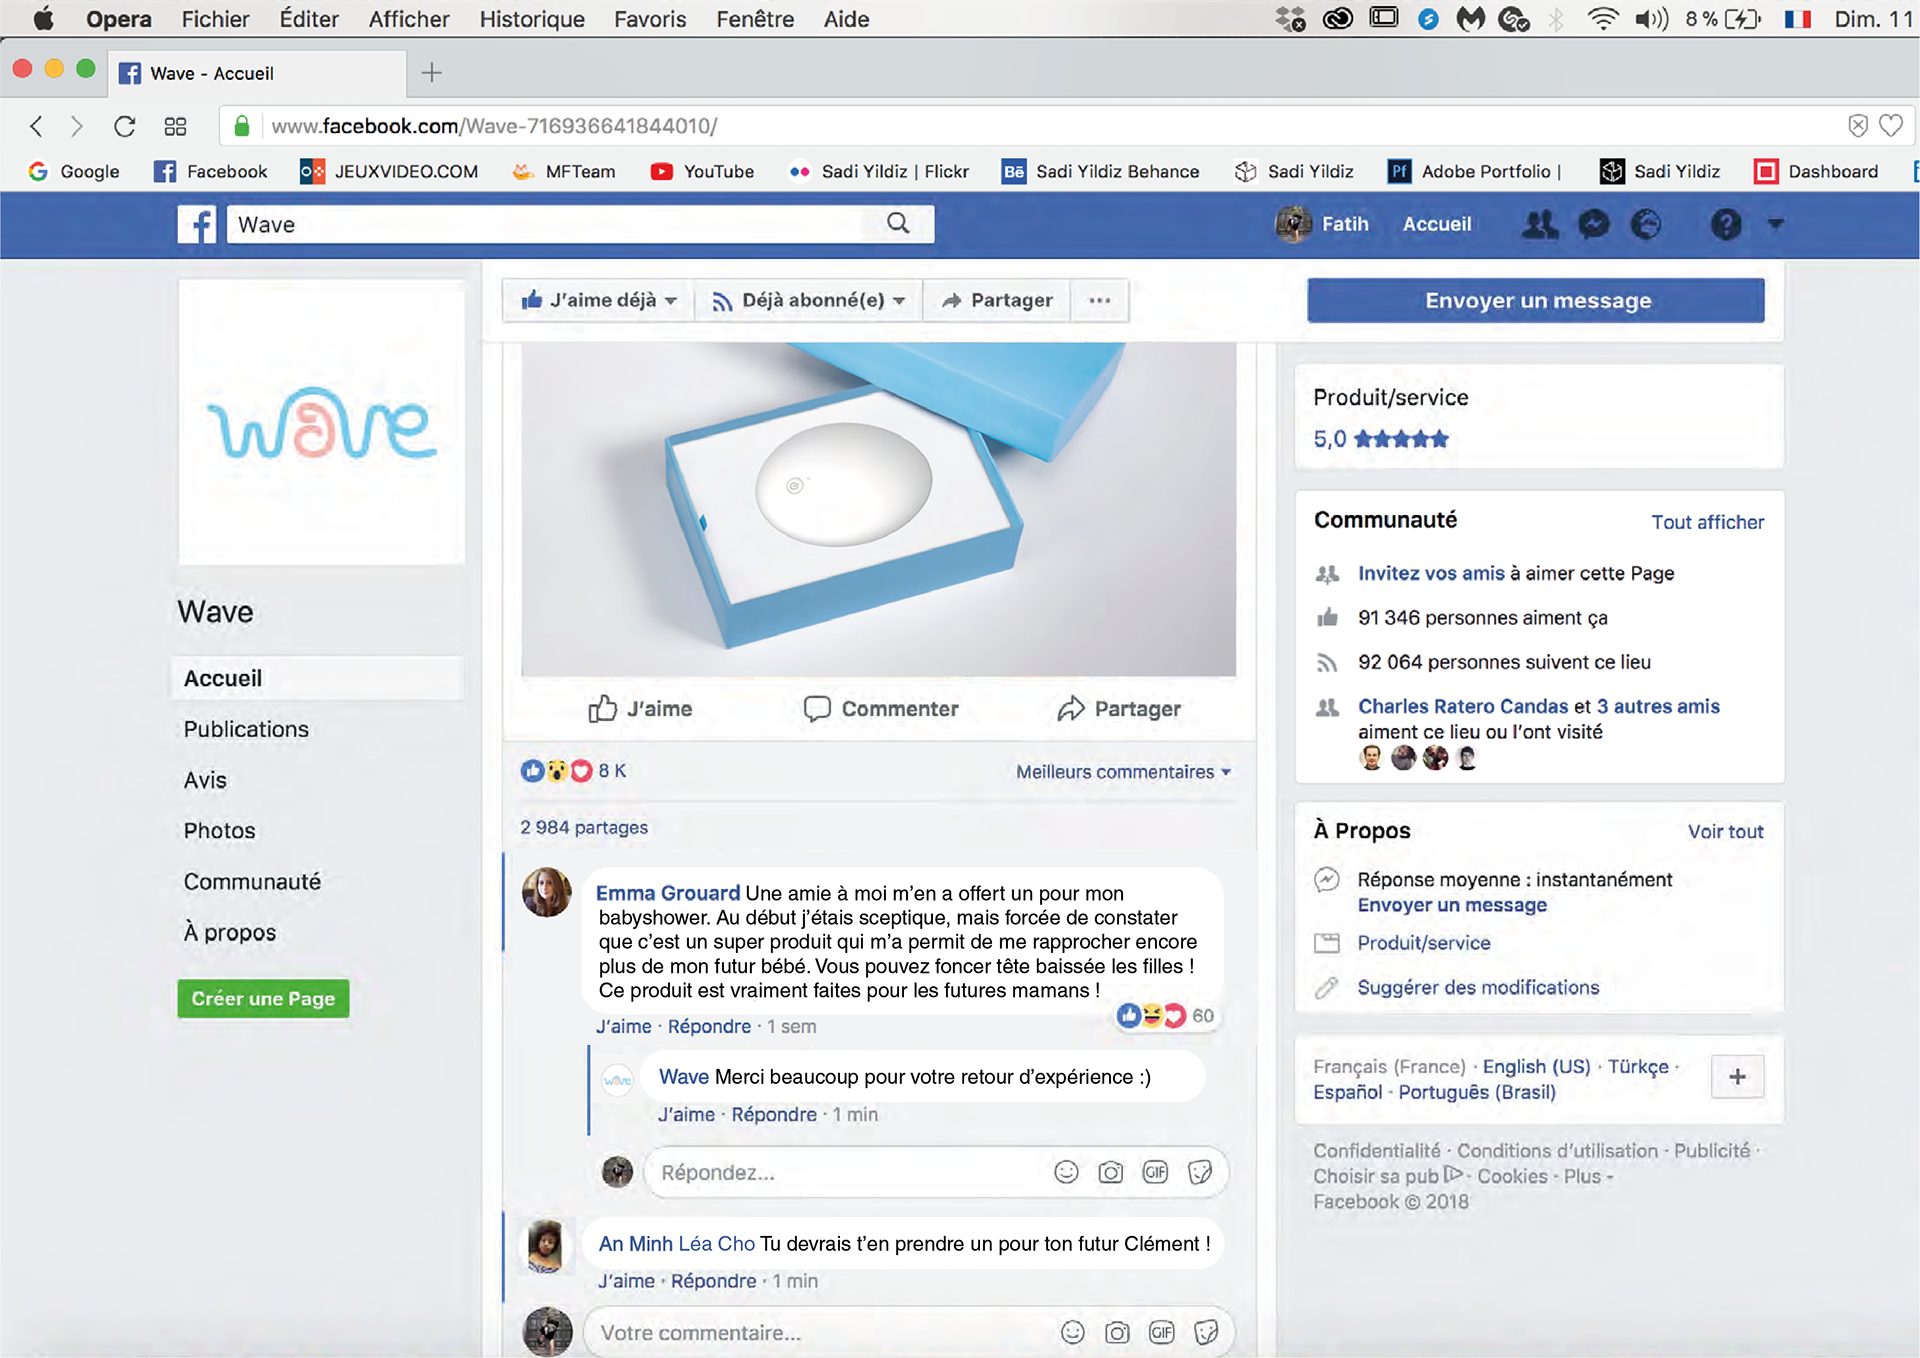1920x1358 pixels.
Task: Click emoji icon in Votre commentaire field
Action: coord(1072,1332)
